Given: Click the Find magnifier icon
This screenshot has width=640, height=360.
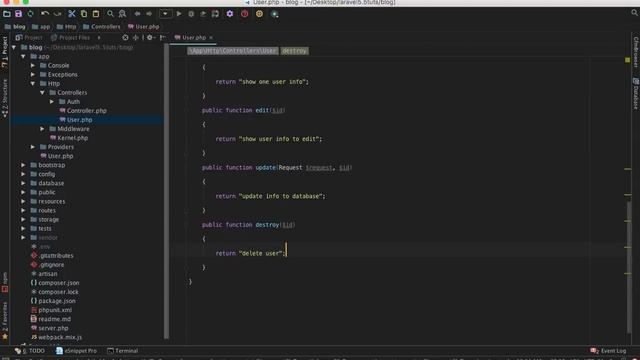Looking at the screenshot, I should coord(110,14).
